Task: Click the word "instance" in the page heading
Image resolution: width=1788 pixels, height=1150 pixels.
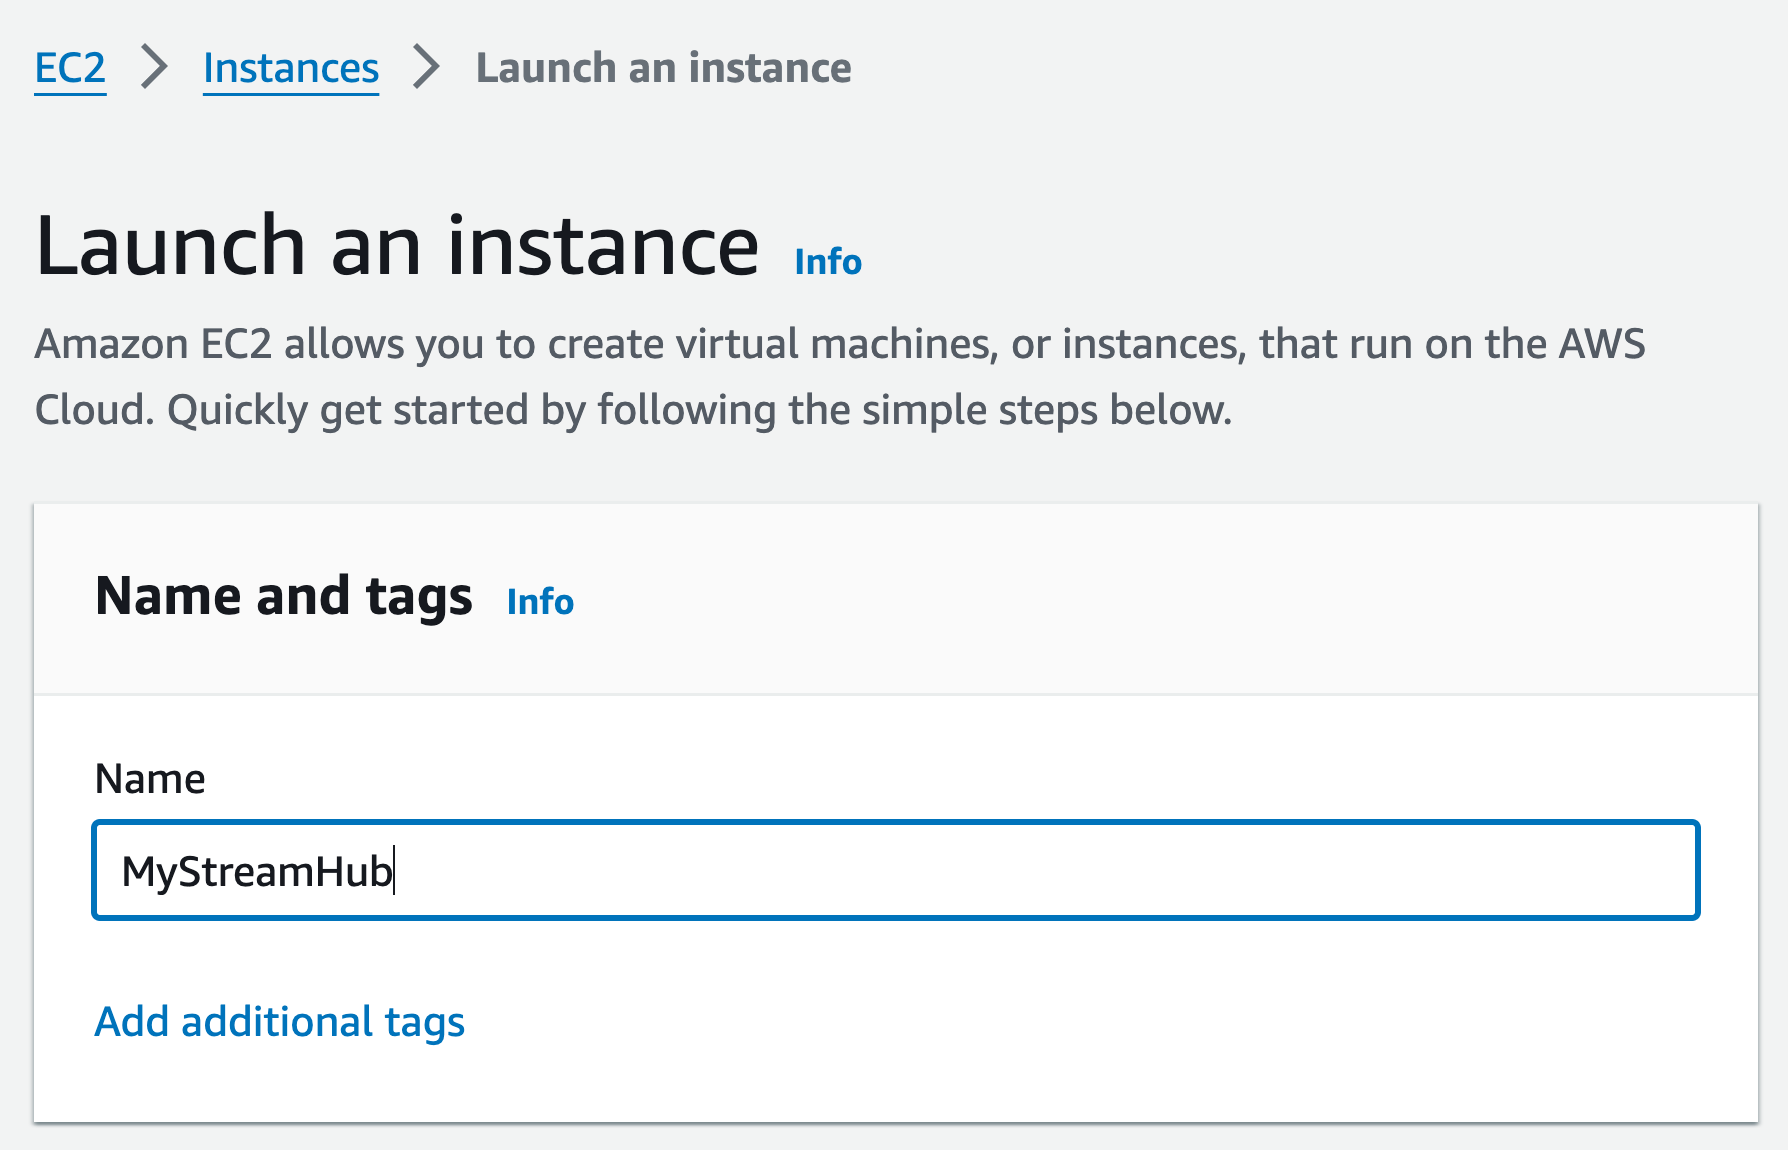Action: pos(603,246)
